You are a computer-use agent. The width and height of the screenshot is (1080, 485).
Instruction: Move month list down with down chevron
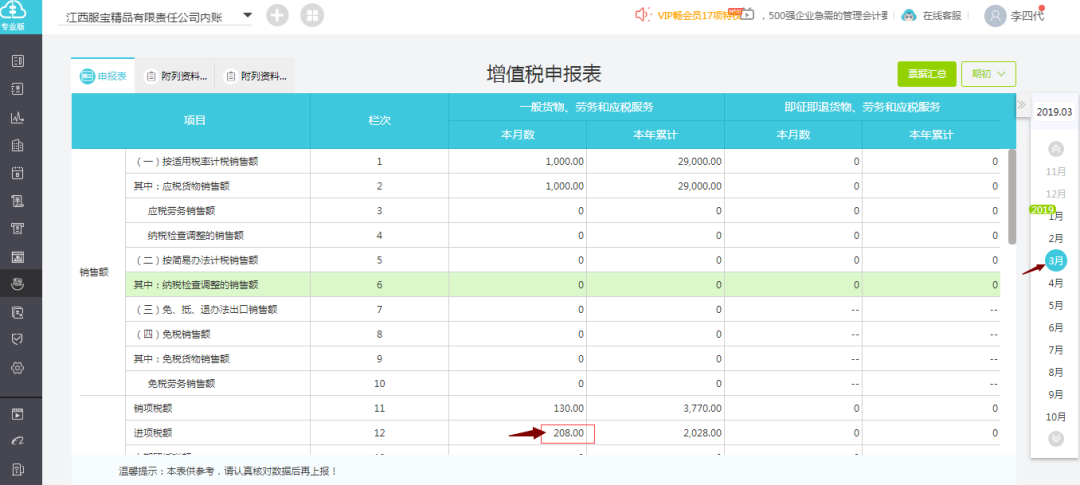click(1055, 438)
